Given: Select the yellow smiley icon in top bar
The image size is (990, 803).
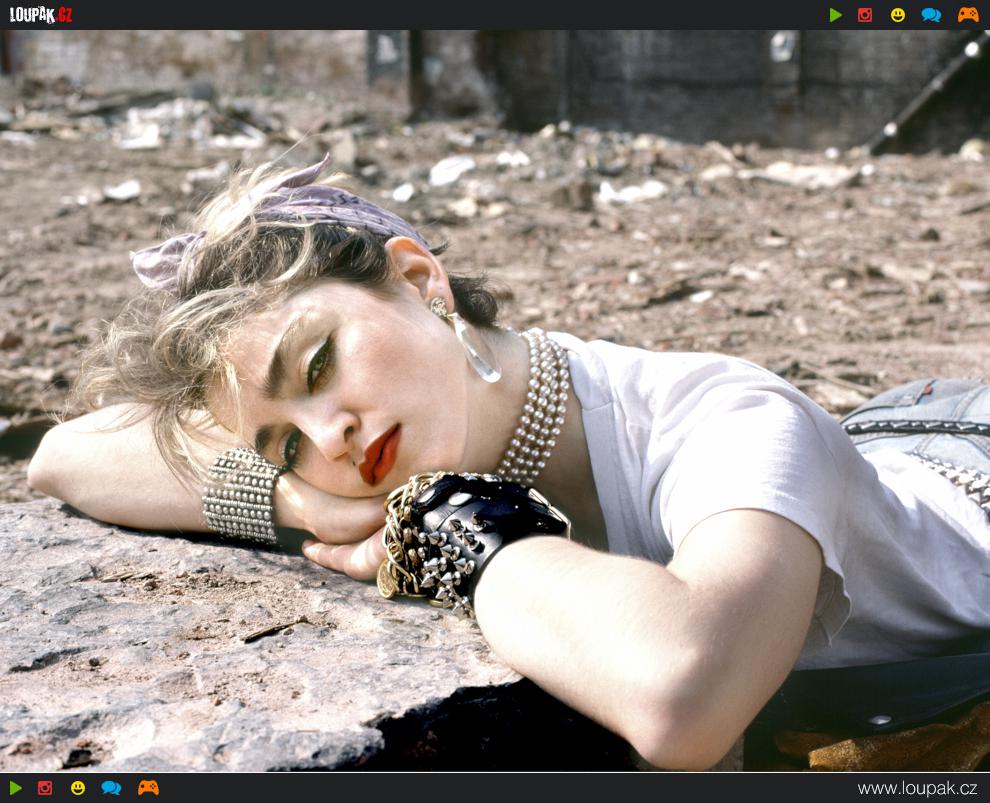Looking at the screenshot, I should 898,15.
